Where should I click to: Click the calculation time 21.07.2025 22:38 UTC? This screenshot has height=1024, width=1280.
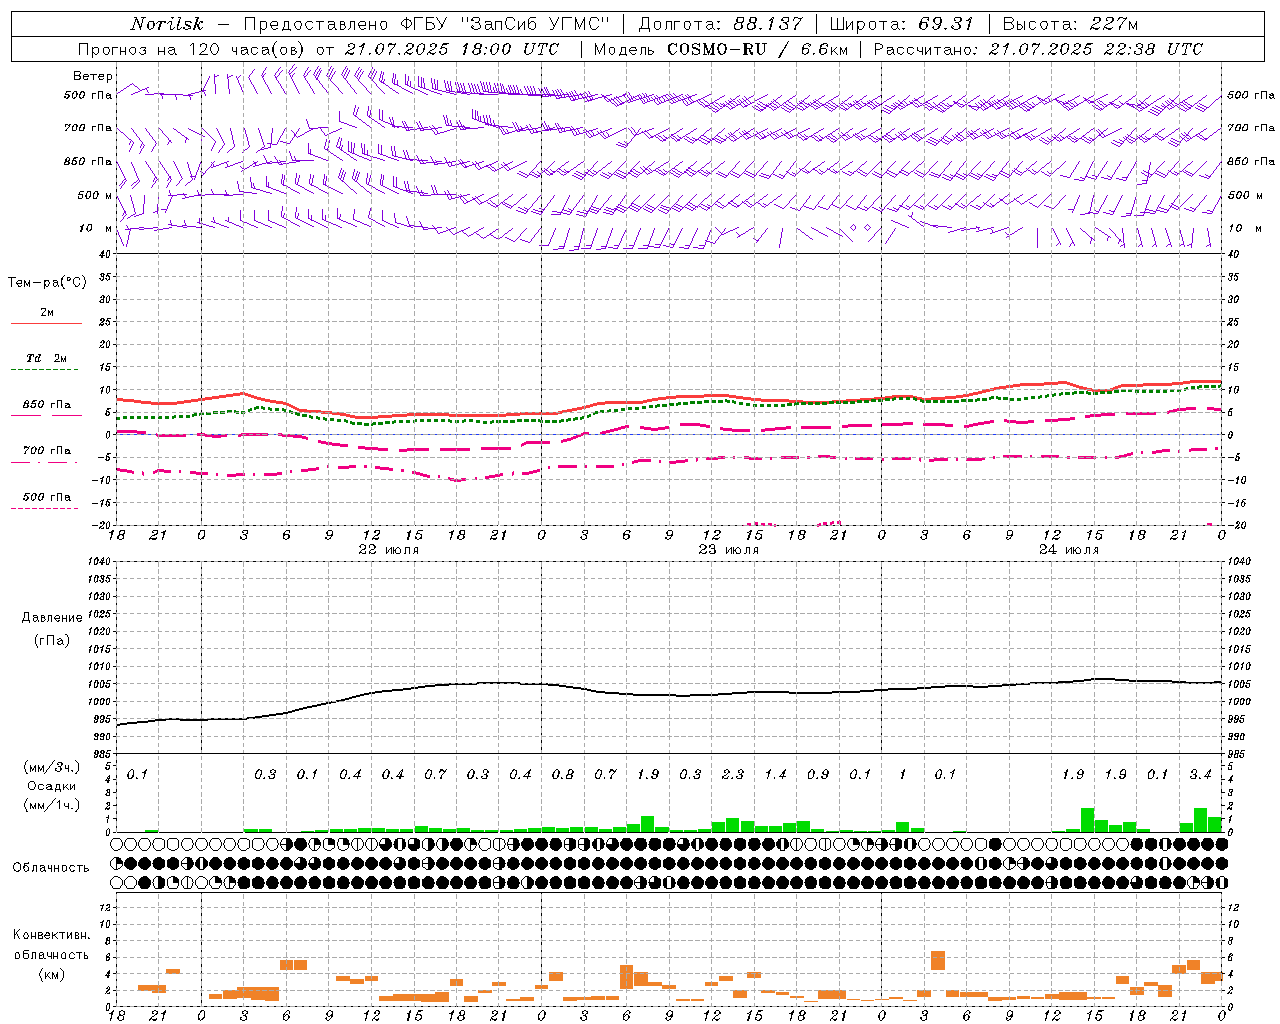(1095, 49)
